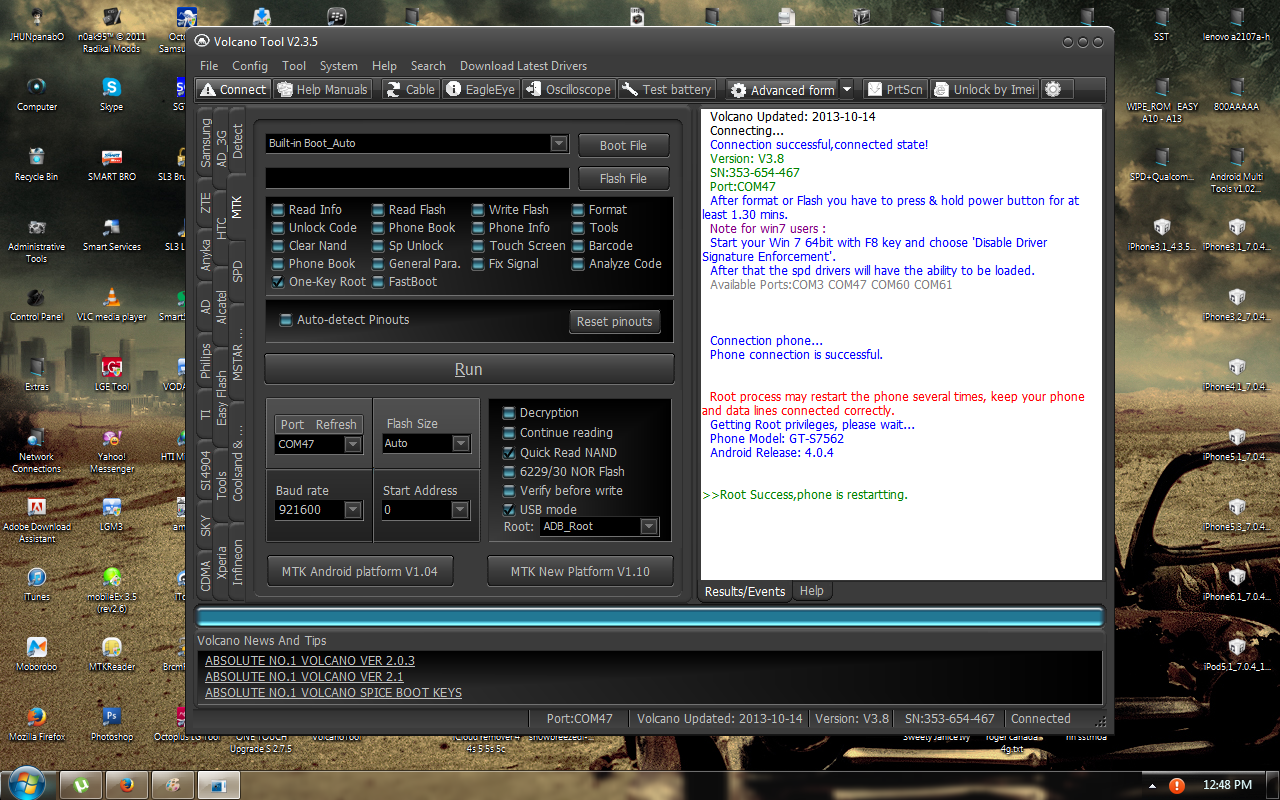Enable the Read Info checkbox
This screenshot has width=1280, height=800.
pos(279,210)
